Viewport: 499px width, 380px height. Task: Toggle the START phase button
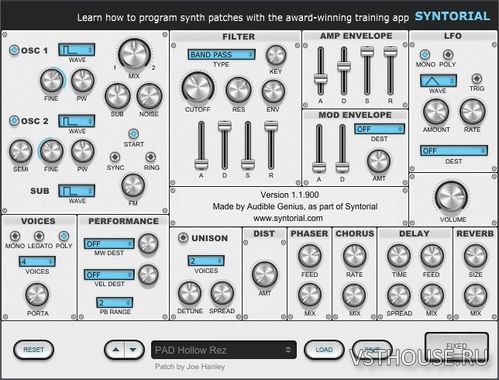click(133, 134)
